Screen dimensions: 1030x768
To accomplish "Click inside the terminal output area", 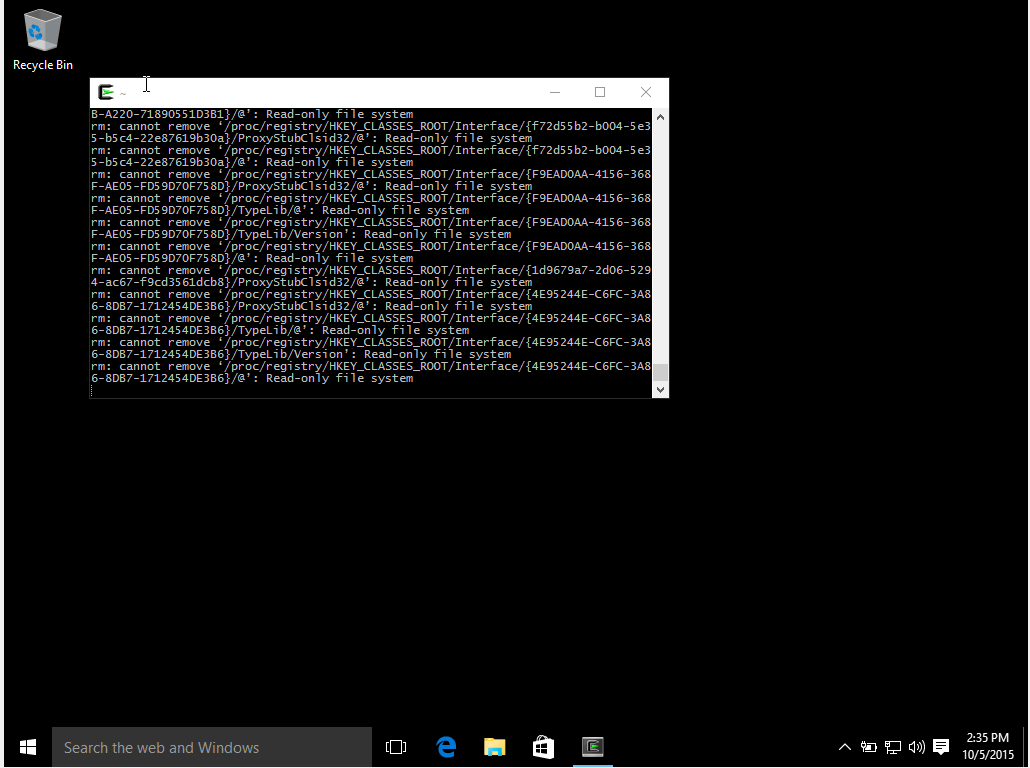I will pyautogui.click(x=370, y=250).
